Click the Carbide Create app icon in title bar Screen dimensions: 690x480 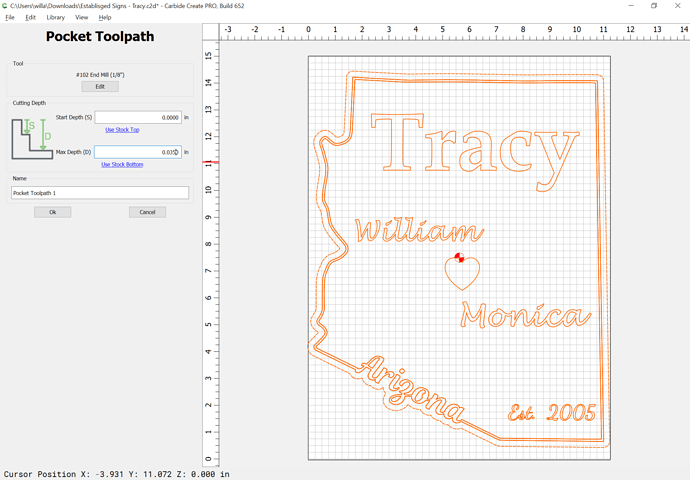5,6
